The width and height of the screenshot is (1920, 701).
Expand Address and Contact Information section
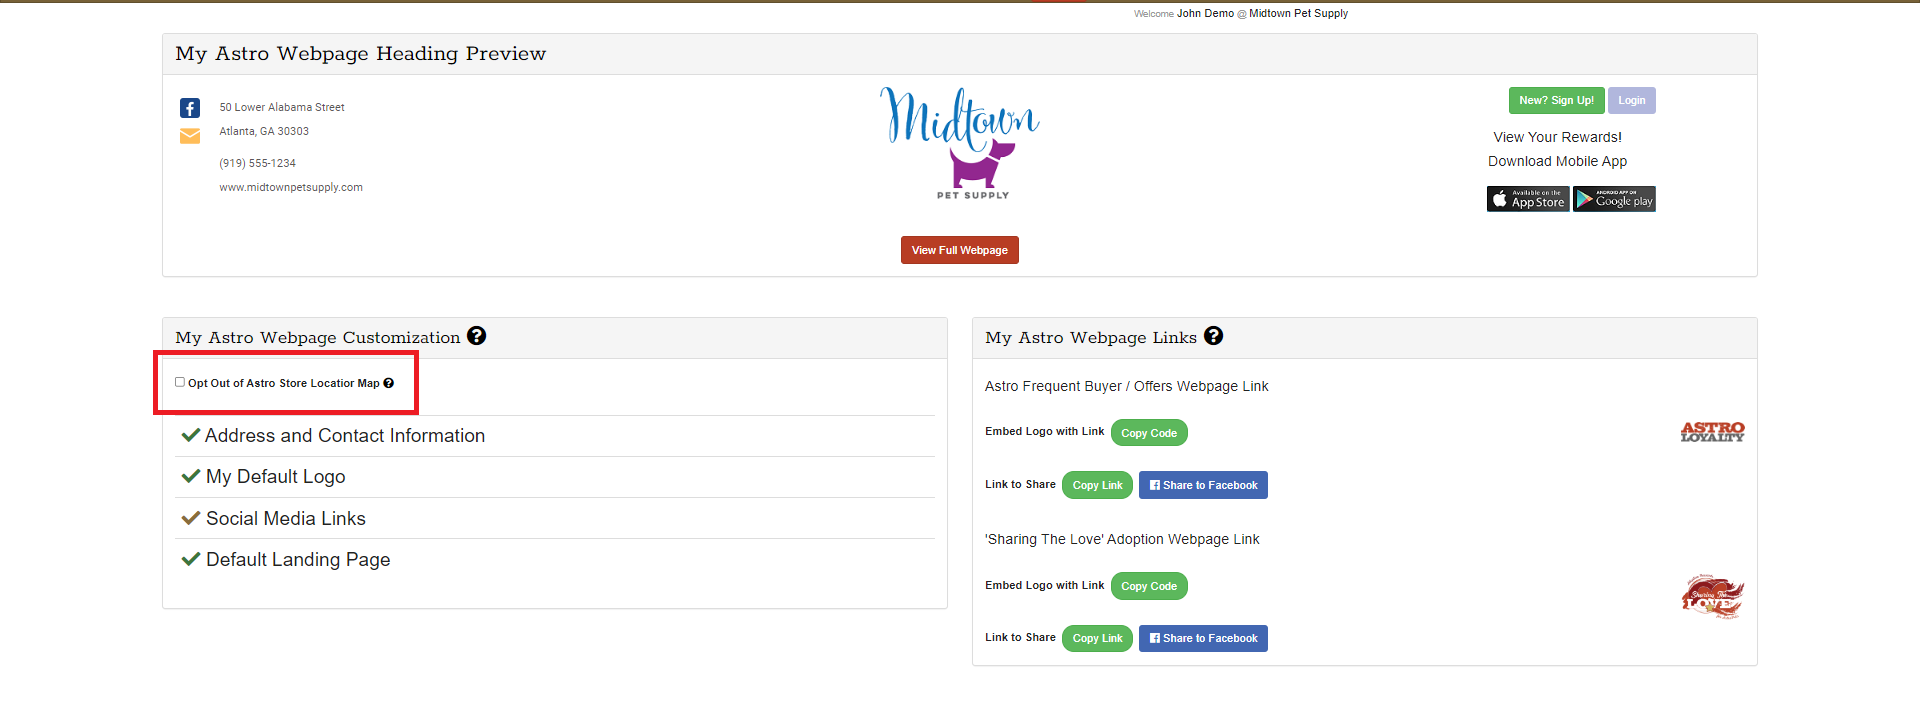344,436
